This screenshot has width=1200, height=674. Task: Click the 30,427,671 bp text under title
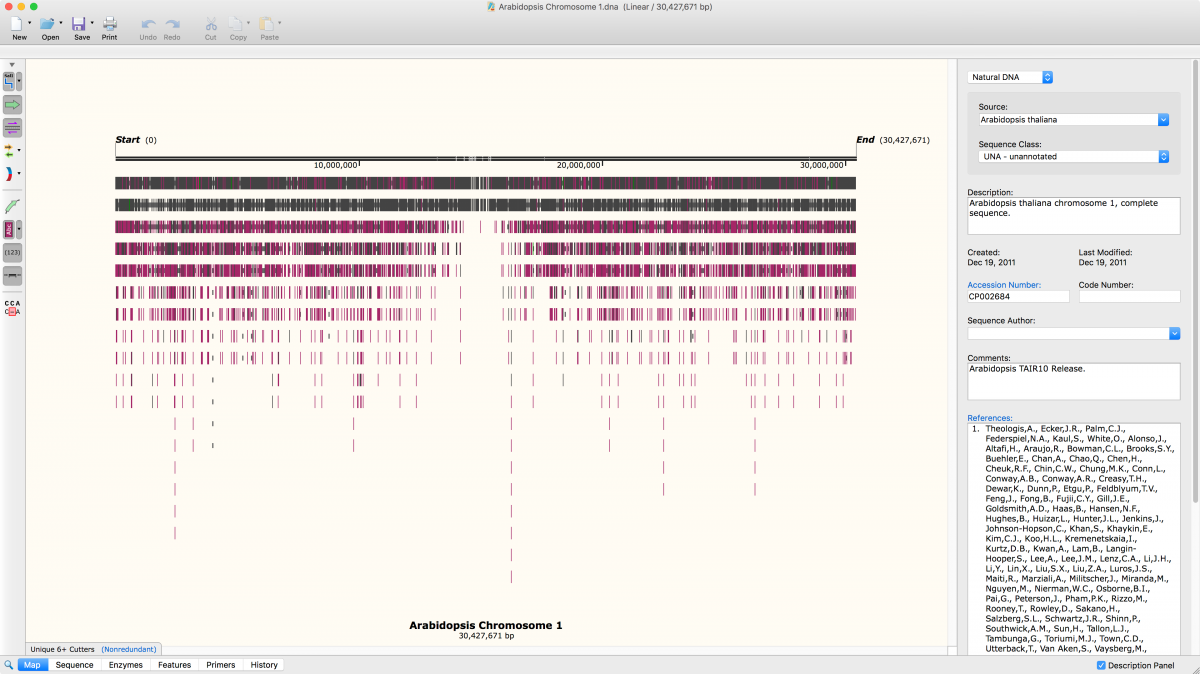coord(486,636)
